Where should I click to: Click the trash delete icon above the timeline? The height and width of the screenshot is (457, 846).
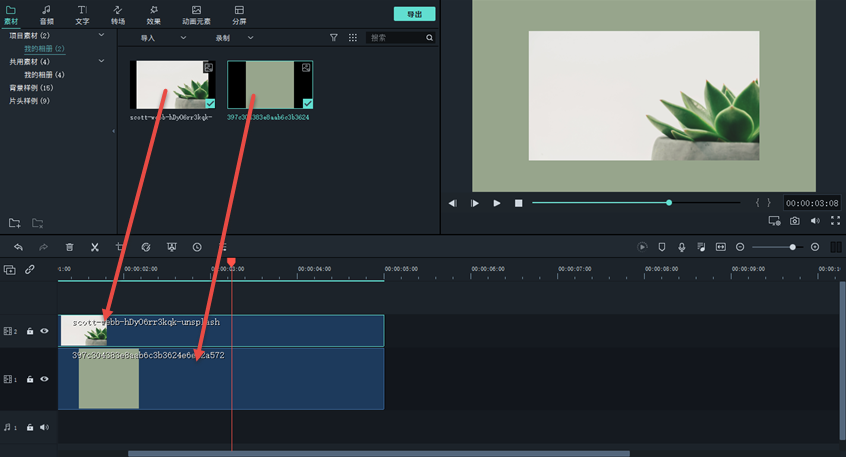pos(69,247)
